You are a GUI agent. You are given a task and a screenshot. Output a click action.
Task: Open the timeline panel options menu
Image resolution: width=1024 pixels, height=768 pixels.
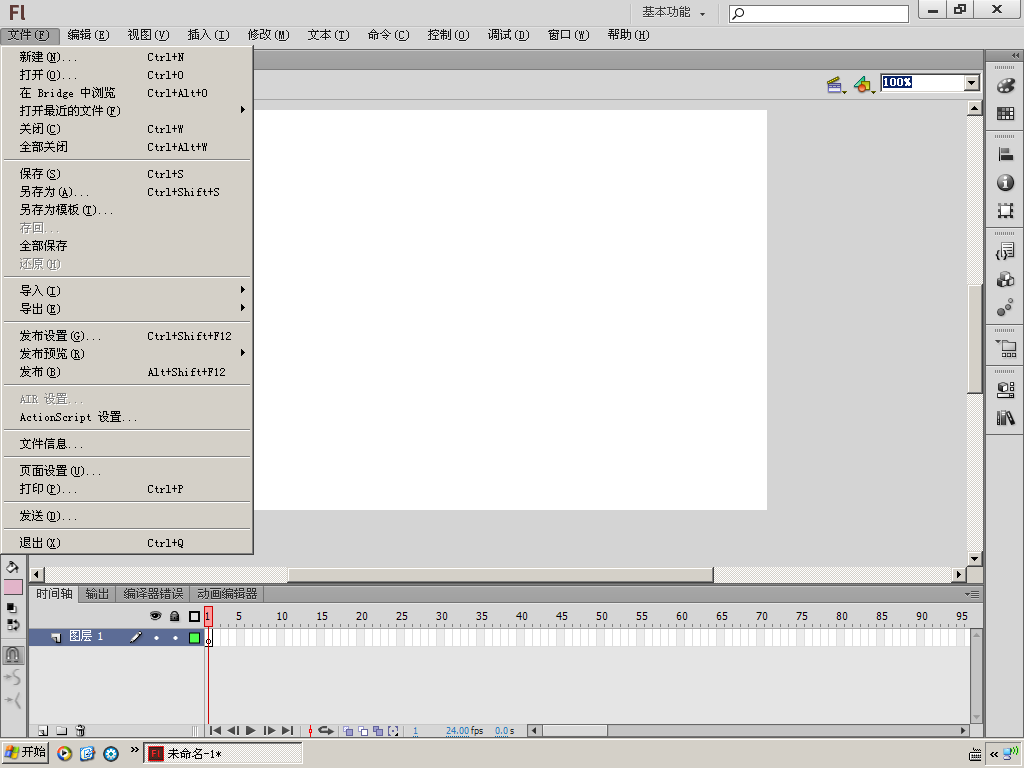pos(972,594)
